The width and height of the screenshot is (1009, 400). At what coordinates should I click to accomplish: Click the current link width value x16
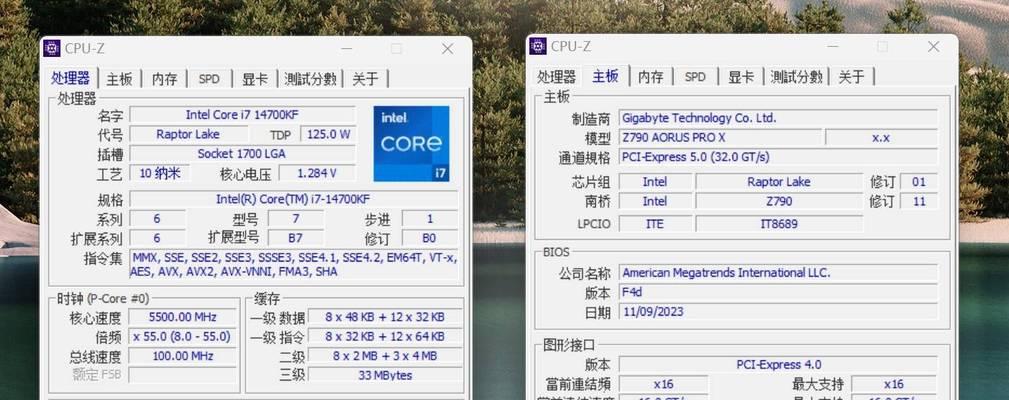click(x=663, y=384)
